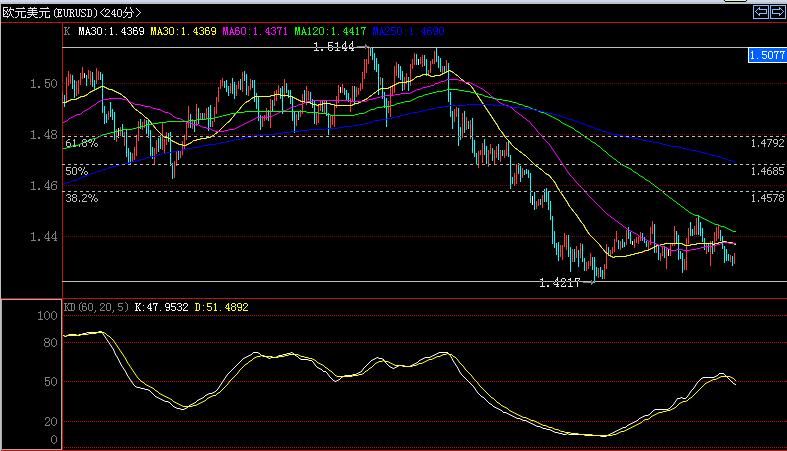Click the 1.4792 retracement price value
The height and width of the screenshot is (451, 787).
(x=767, y=143)
